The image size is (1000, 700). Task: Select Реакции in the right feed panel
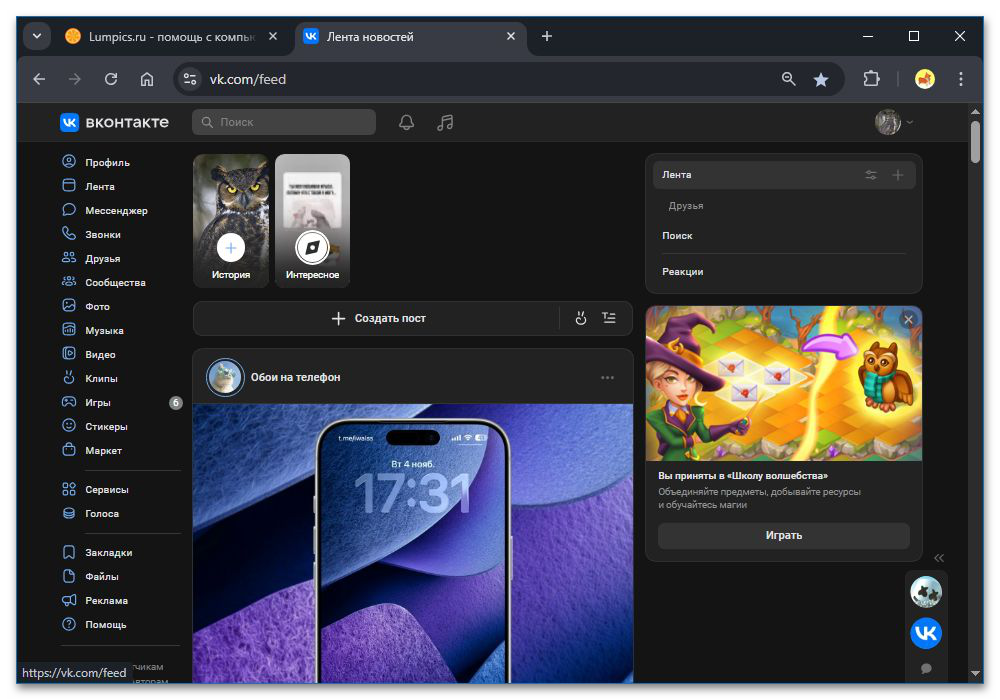682,272
